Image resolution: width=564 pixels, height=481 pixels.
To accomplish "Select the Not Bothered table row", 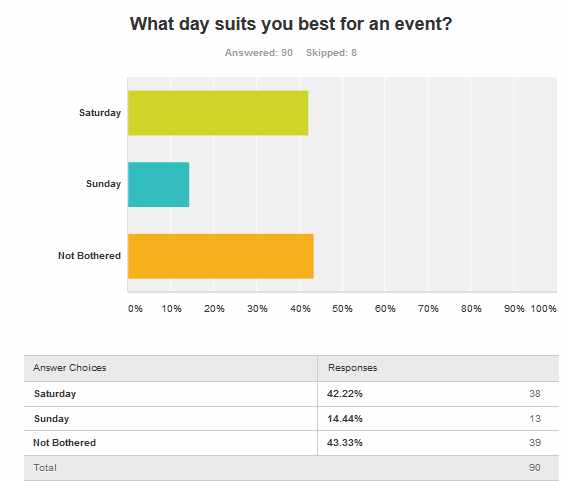I will tap(292, 443).
